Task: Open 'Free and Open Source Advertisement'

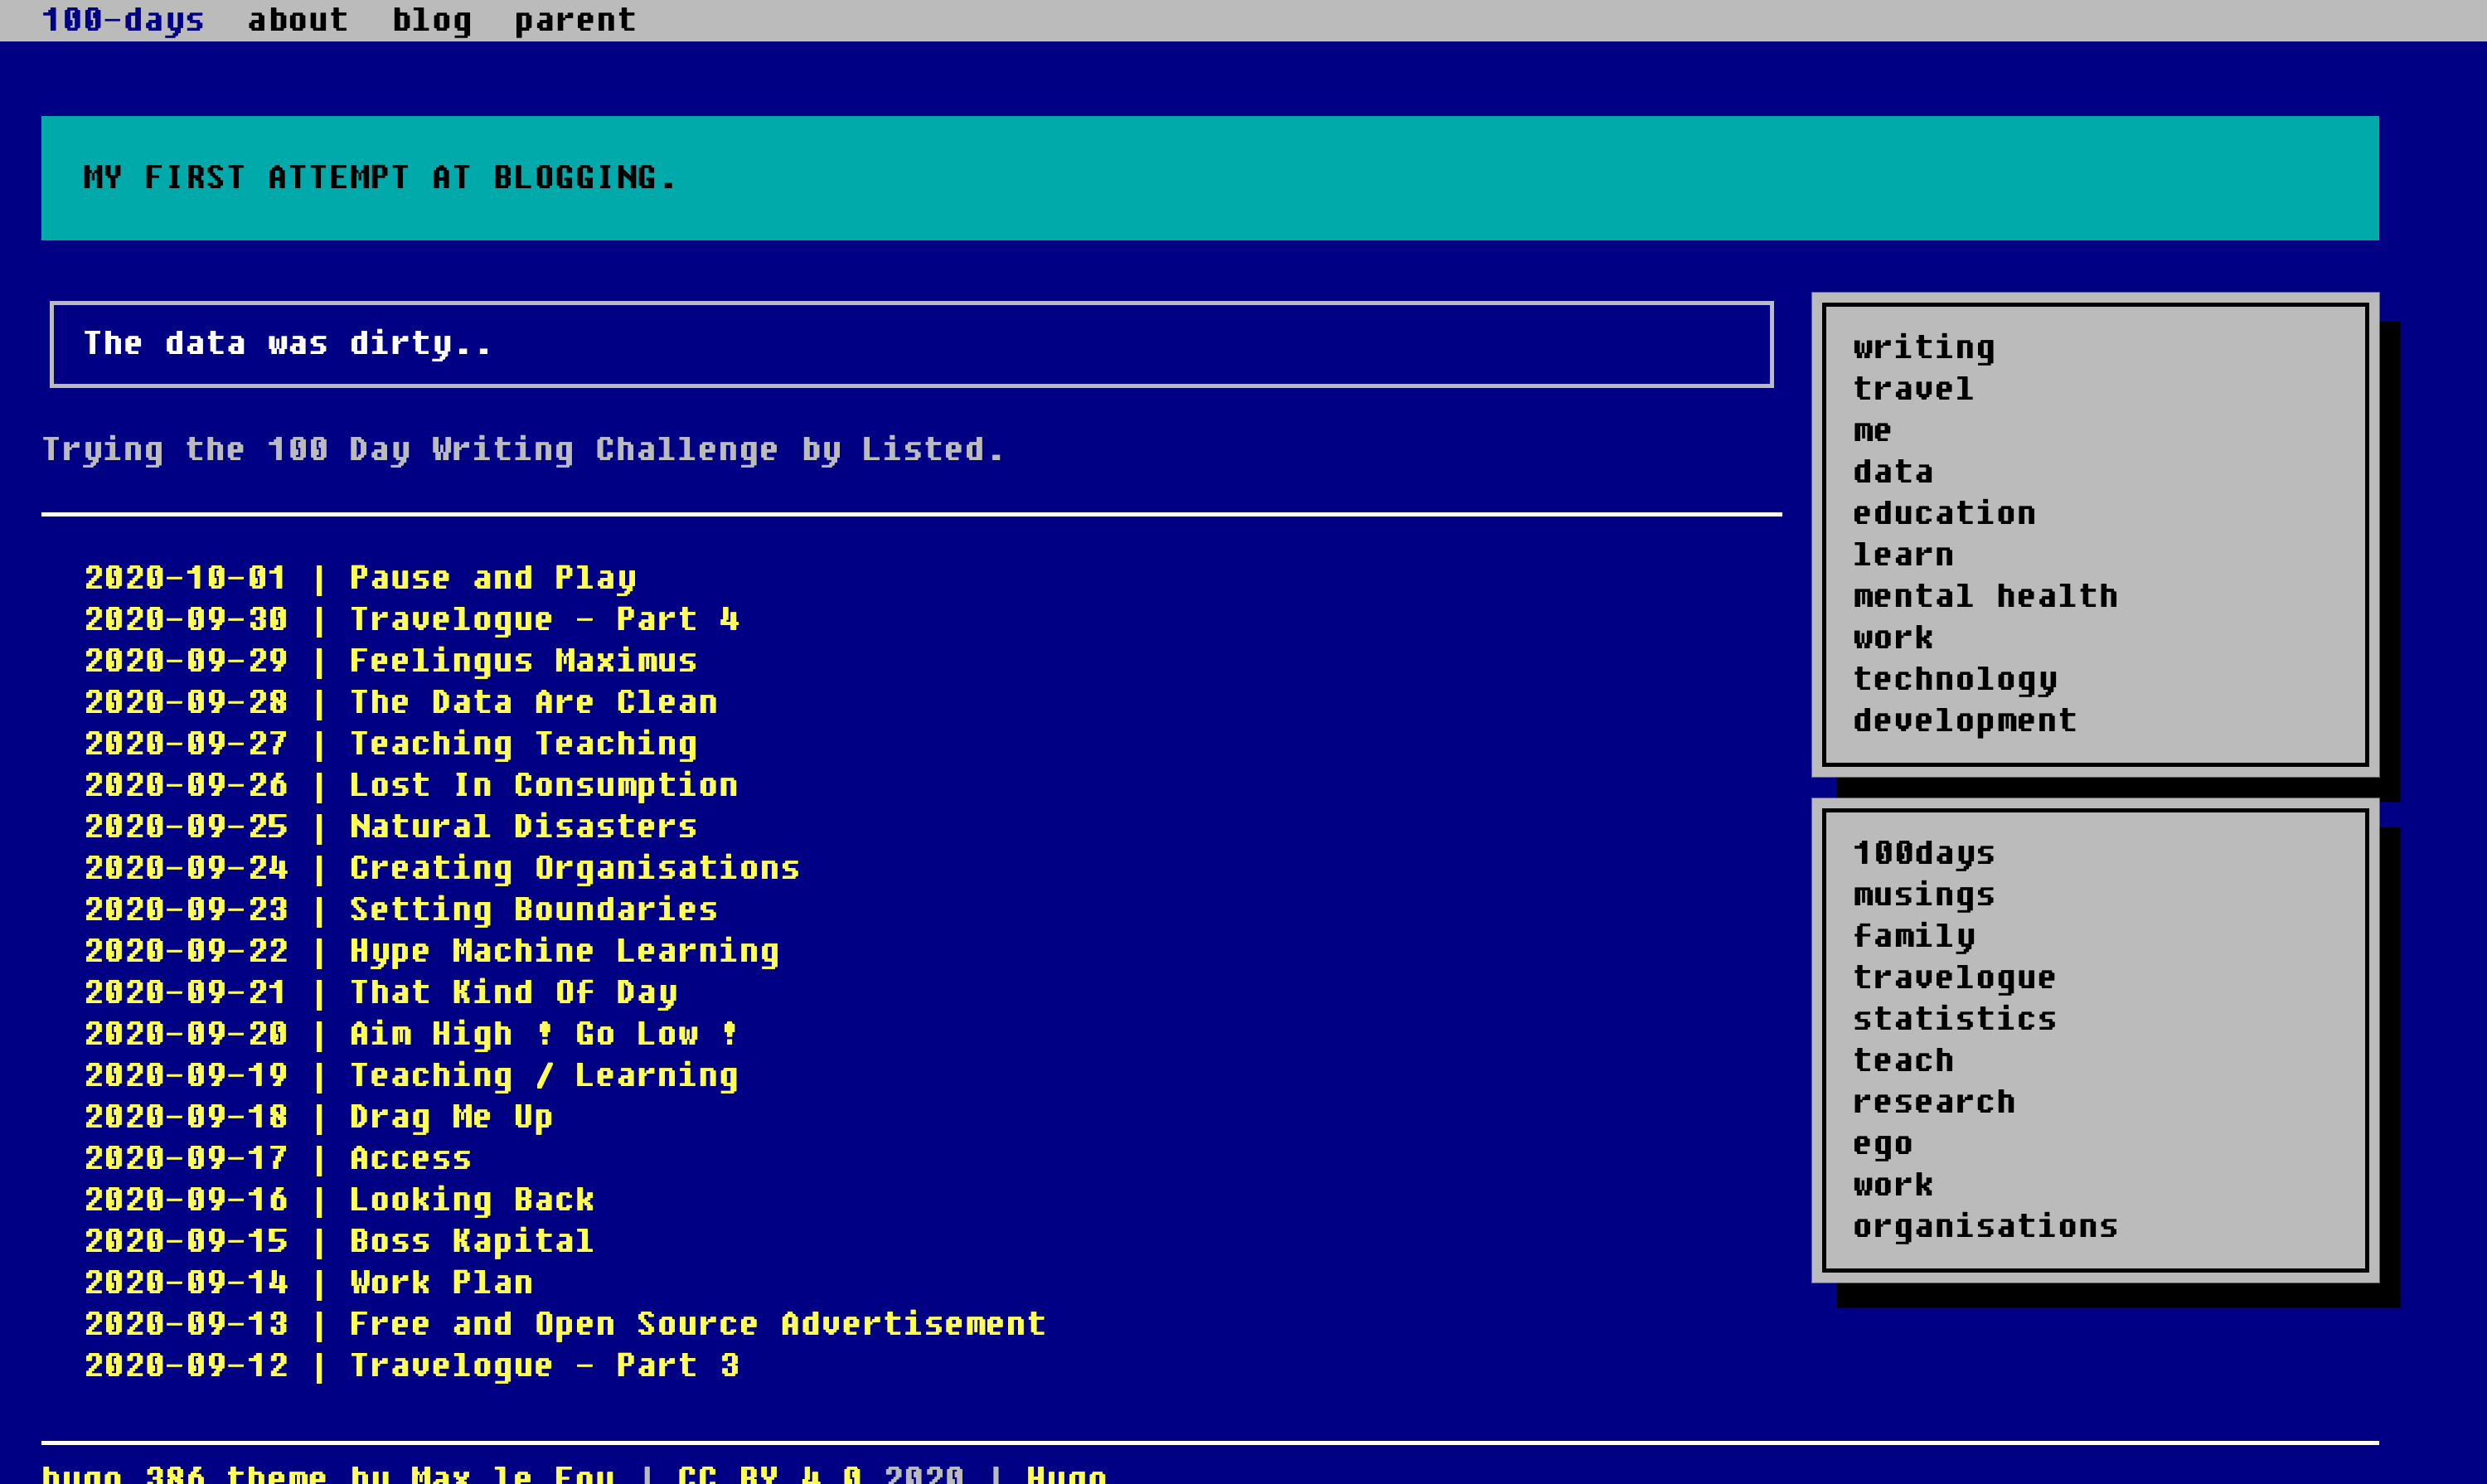Action: point(697,1324)
